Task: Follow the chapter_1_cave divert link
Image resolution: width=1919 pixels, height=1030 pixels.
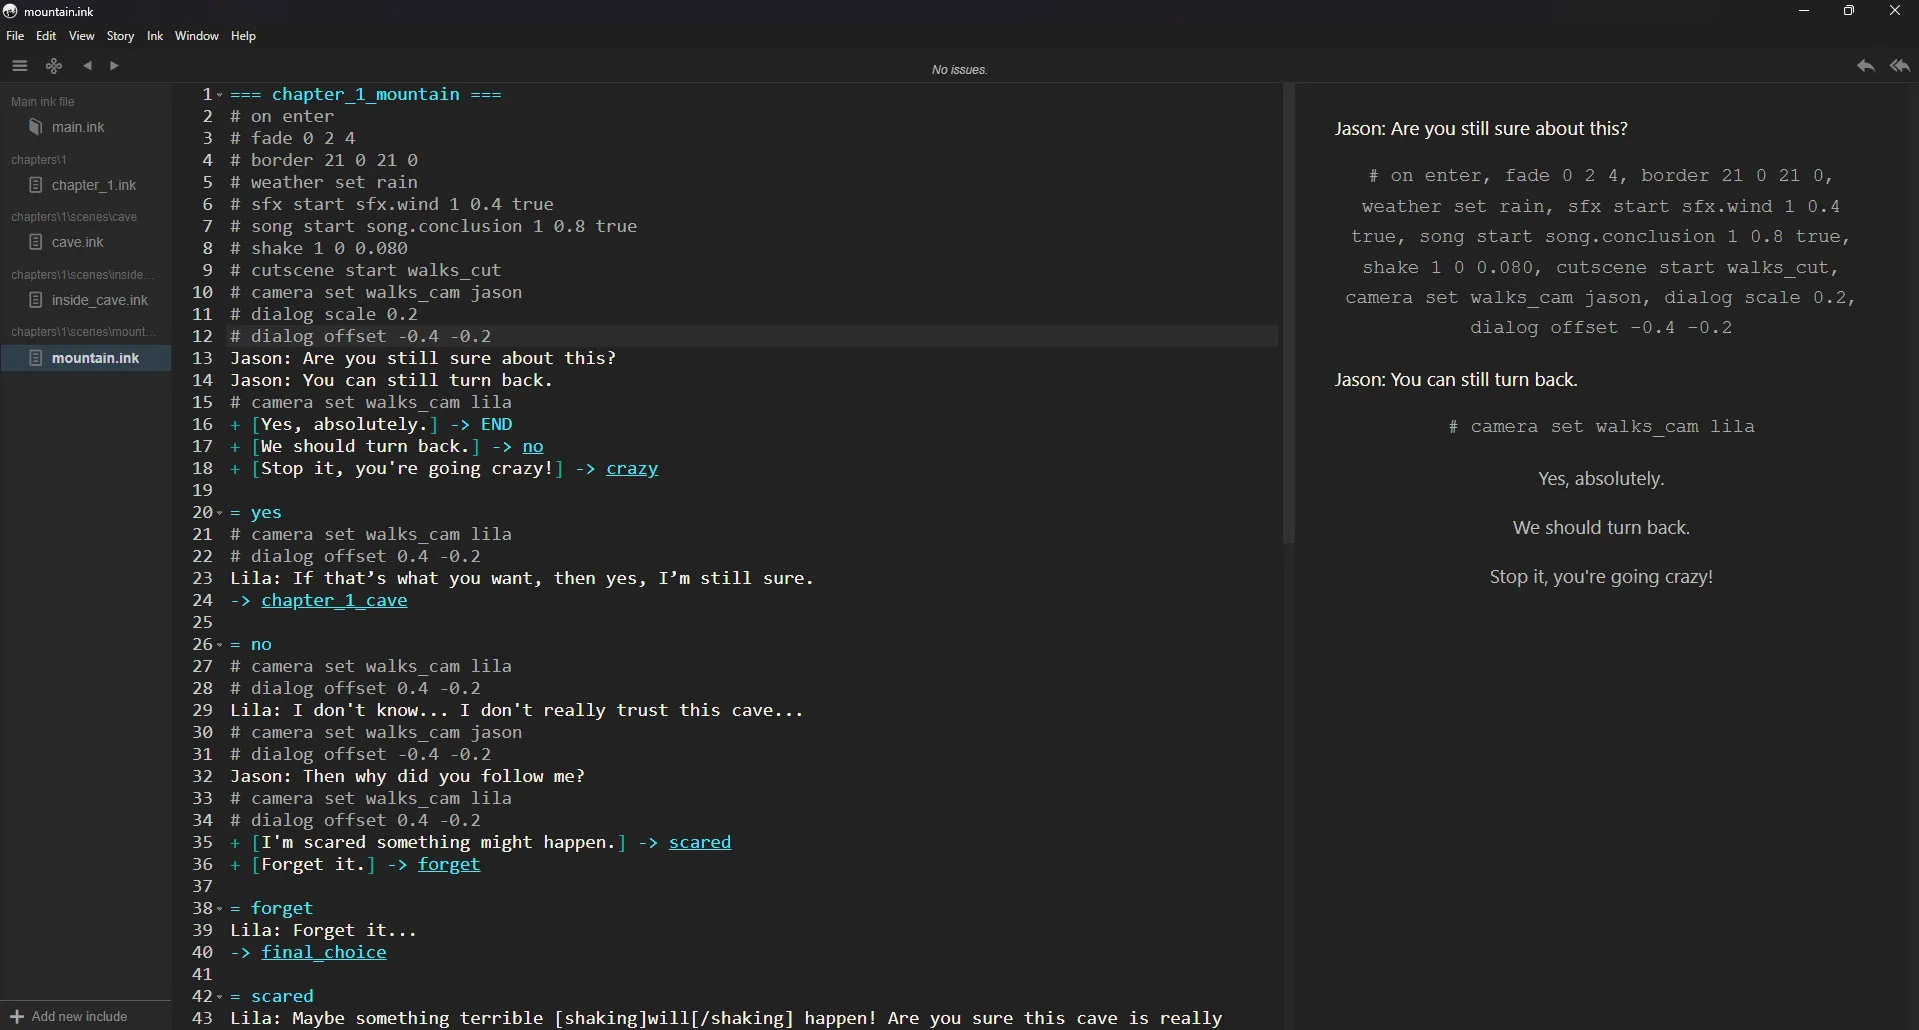Action: 334,601
